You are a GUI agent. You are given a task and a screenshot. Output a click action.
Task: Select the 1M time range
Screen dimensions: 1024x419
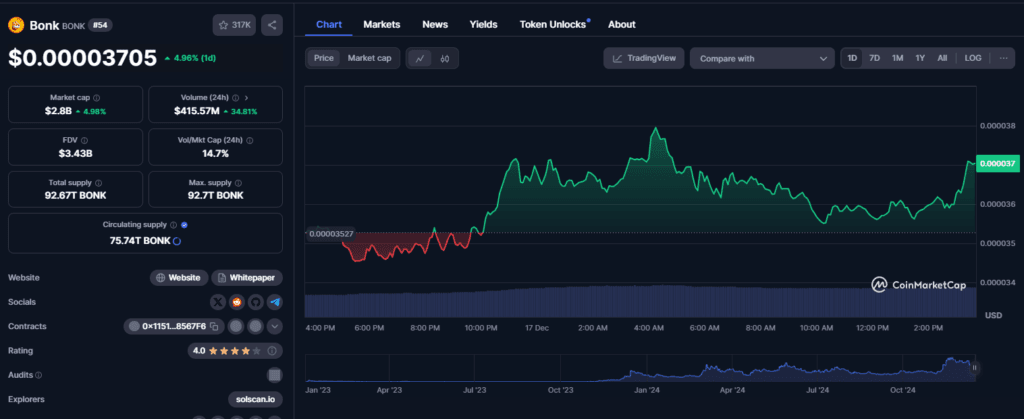click(x=897, y=58)
